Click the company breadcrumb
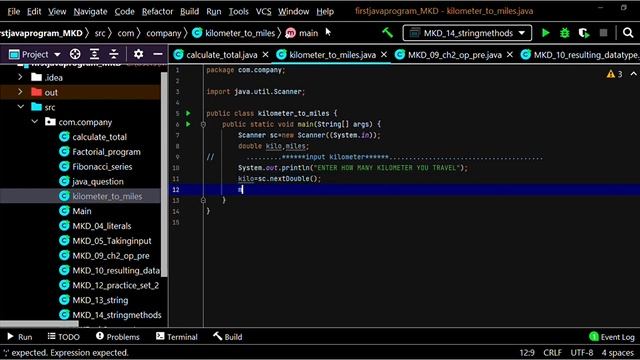 163,33
